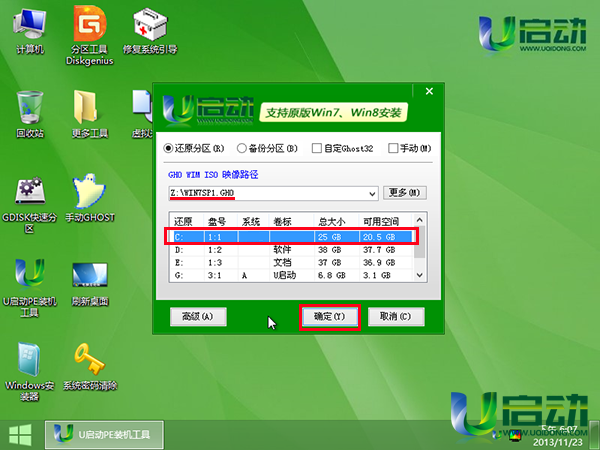Screen dimensions: 600x450
Task: Launch the 手动GHOST ghost icon
Action: 90,192
